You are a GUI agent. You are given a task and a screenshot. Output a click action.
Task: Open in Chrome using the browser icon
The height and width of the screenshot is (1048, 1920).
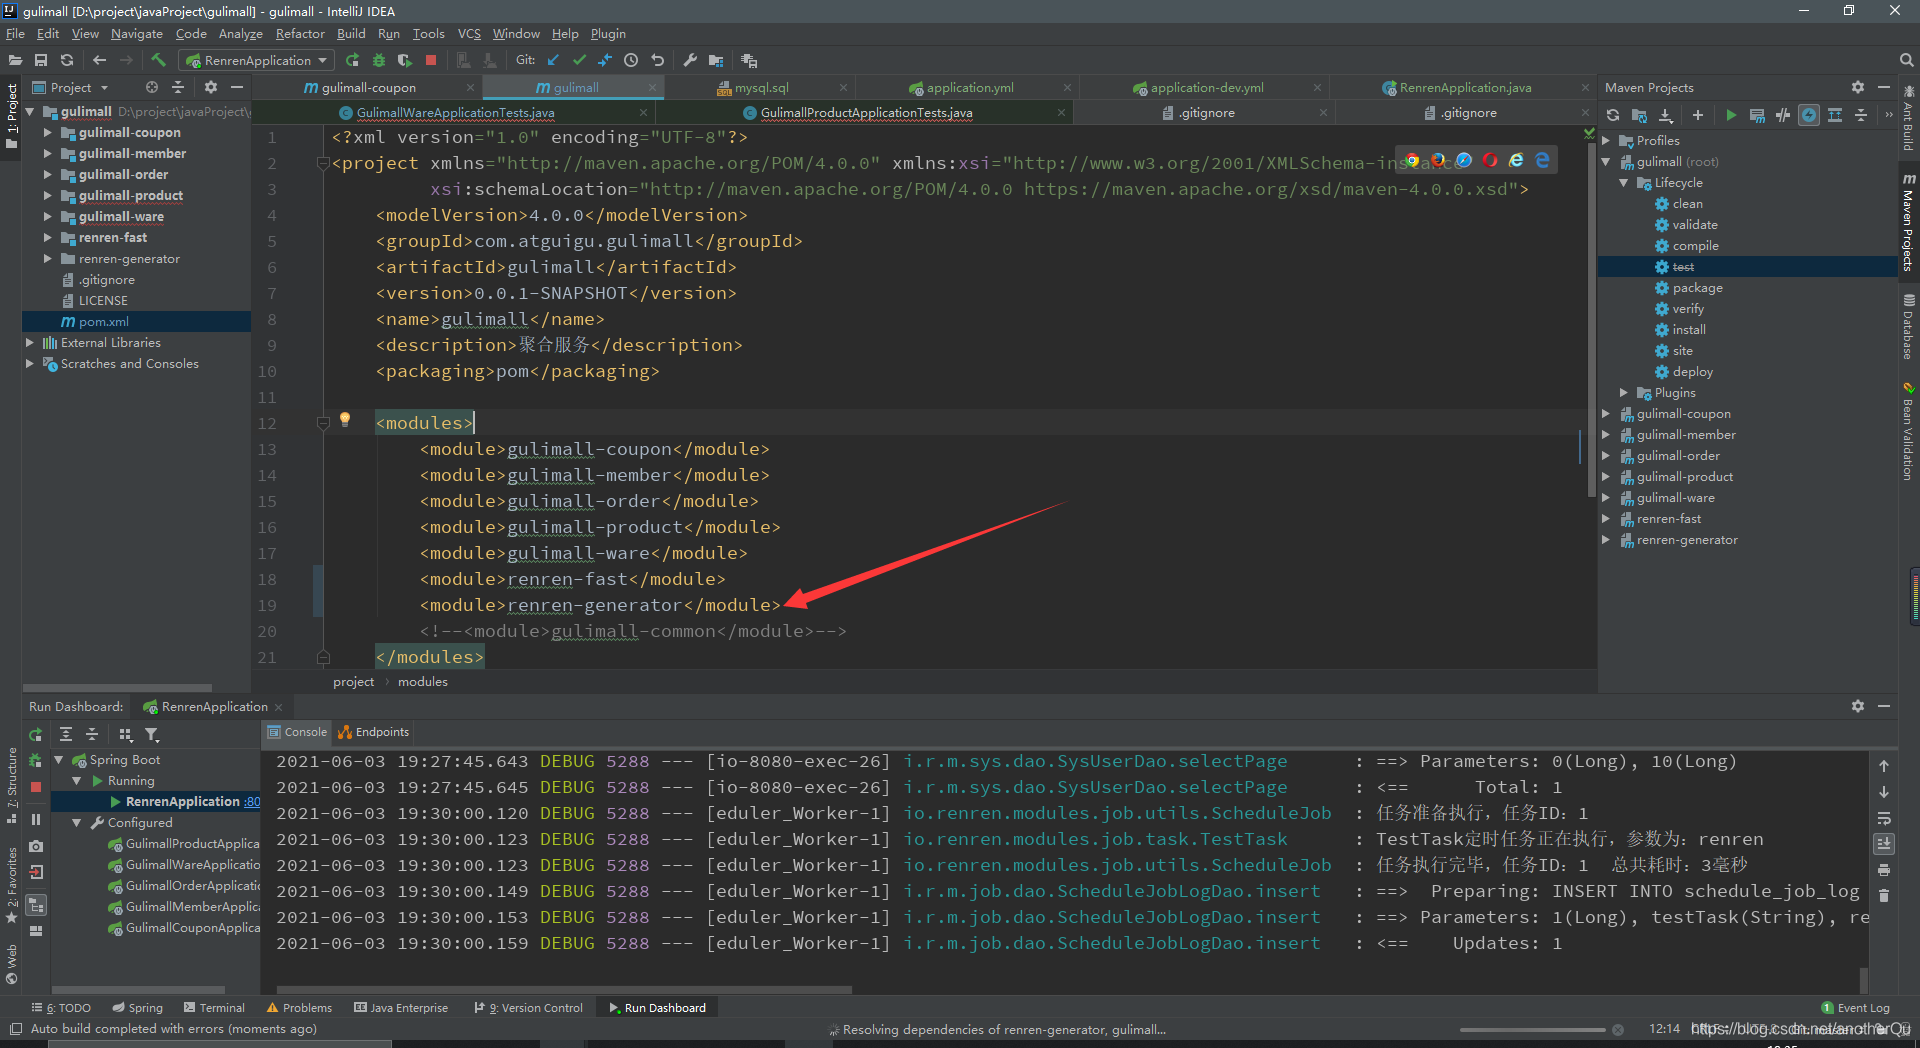click(1412, 160)
